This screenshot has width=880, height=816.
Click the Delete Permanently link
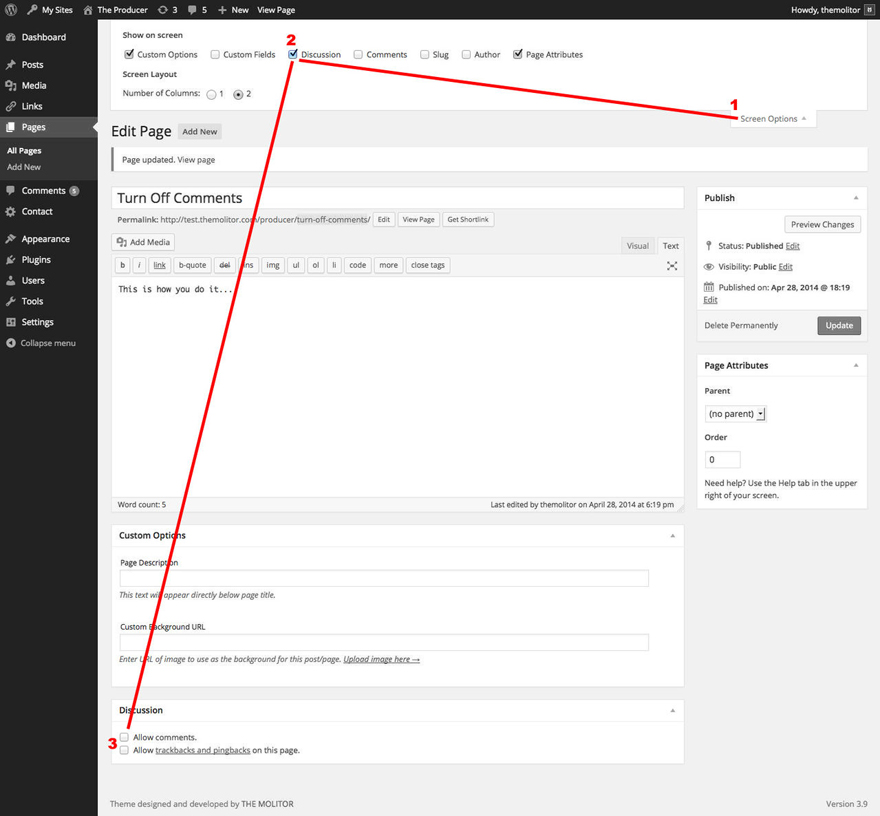tap(741, 326)
